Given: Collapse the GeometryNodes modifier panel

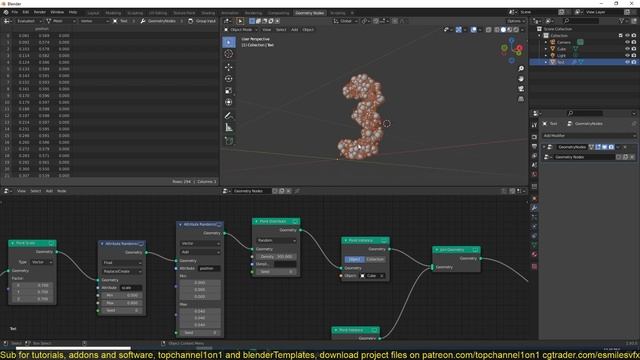Looking at the screenshot, I should [544, 147].
